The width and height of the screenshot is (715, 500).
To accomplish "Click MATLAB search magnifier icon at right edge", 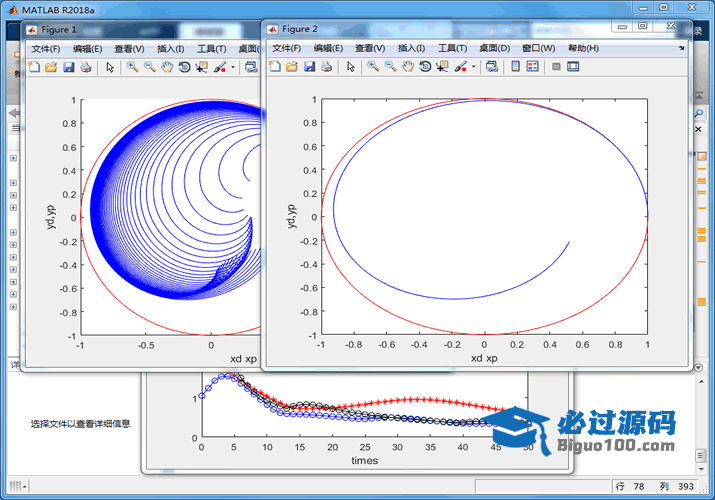I will click(x=699, y=113).
